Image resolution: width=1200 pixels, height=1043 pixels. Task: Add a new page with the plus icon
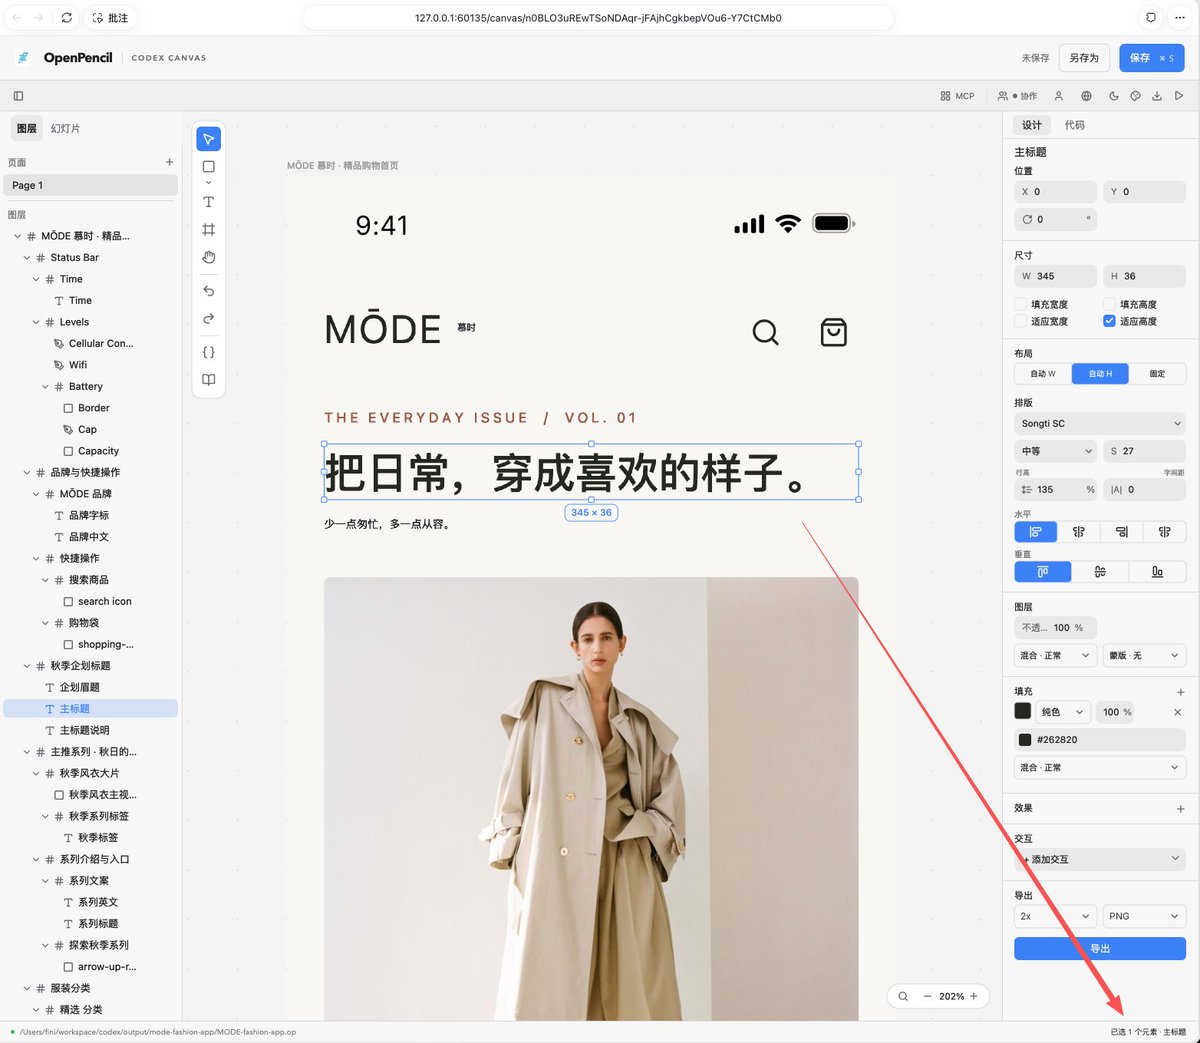coord(169,162)
